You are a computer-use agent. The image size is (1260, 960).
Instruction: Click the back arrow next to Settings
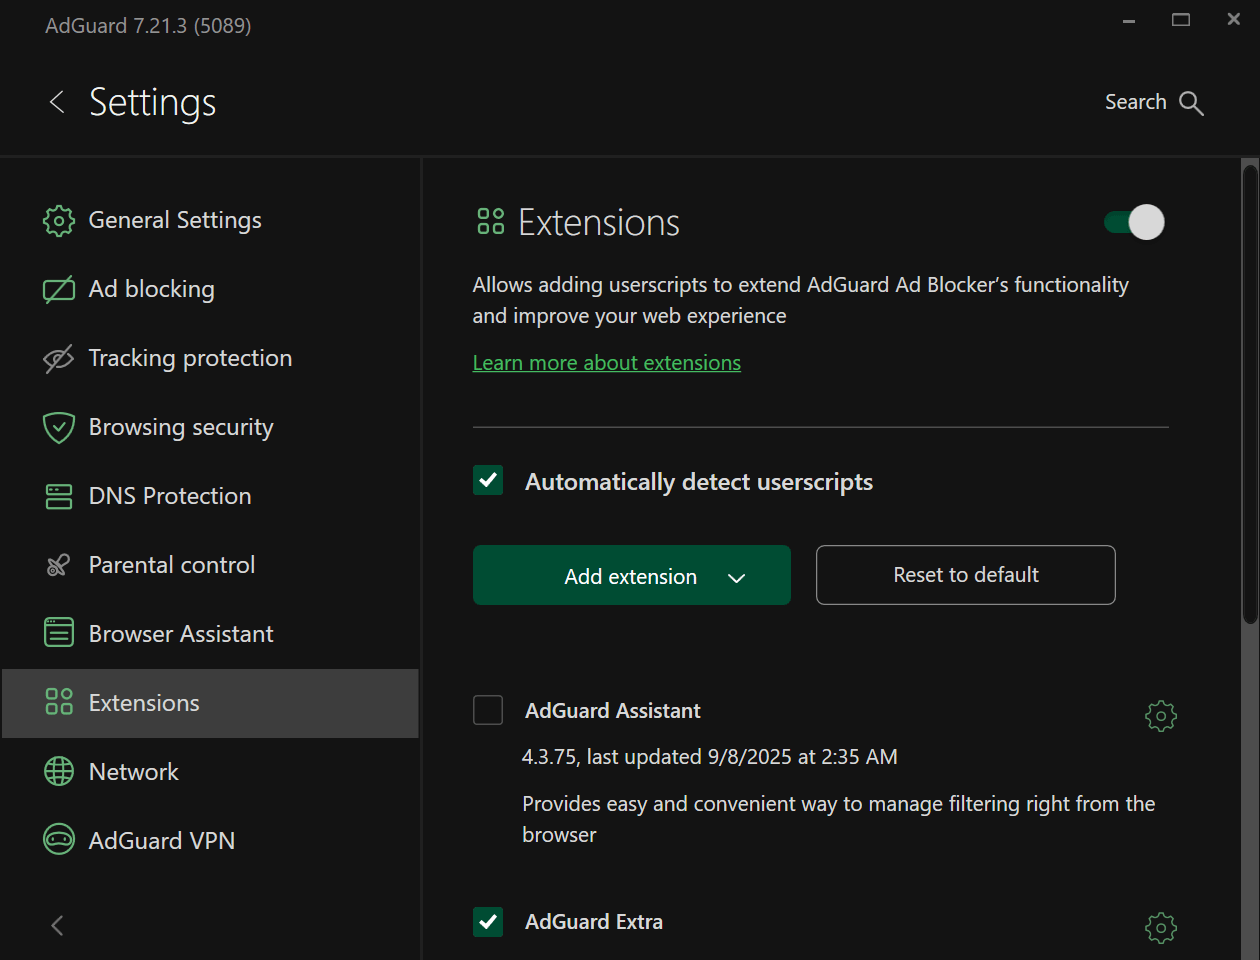(x=57, y=102)
